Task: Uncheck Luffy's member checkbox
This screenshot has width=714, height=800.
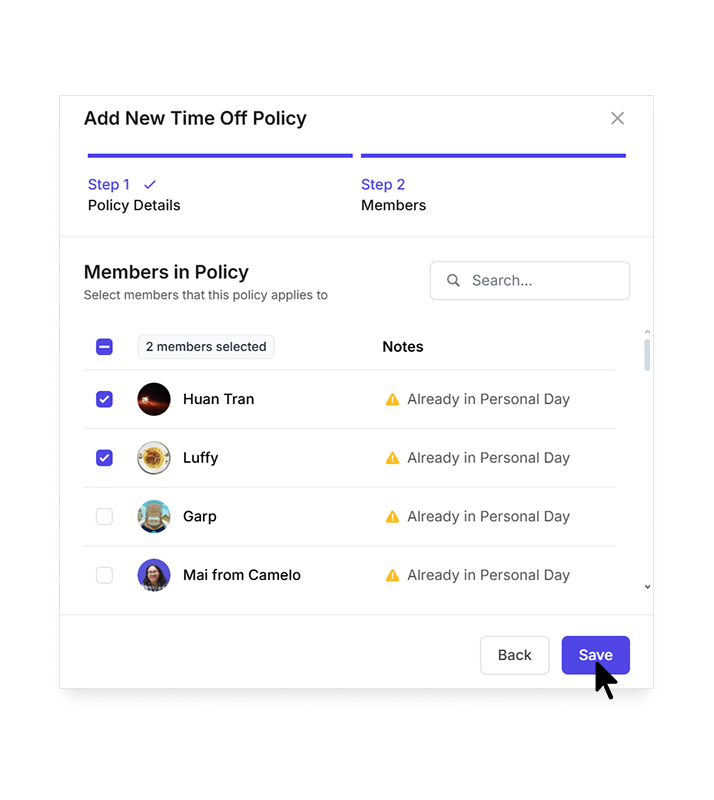Action: (x=104, y=458)
